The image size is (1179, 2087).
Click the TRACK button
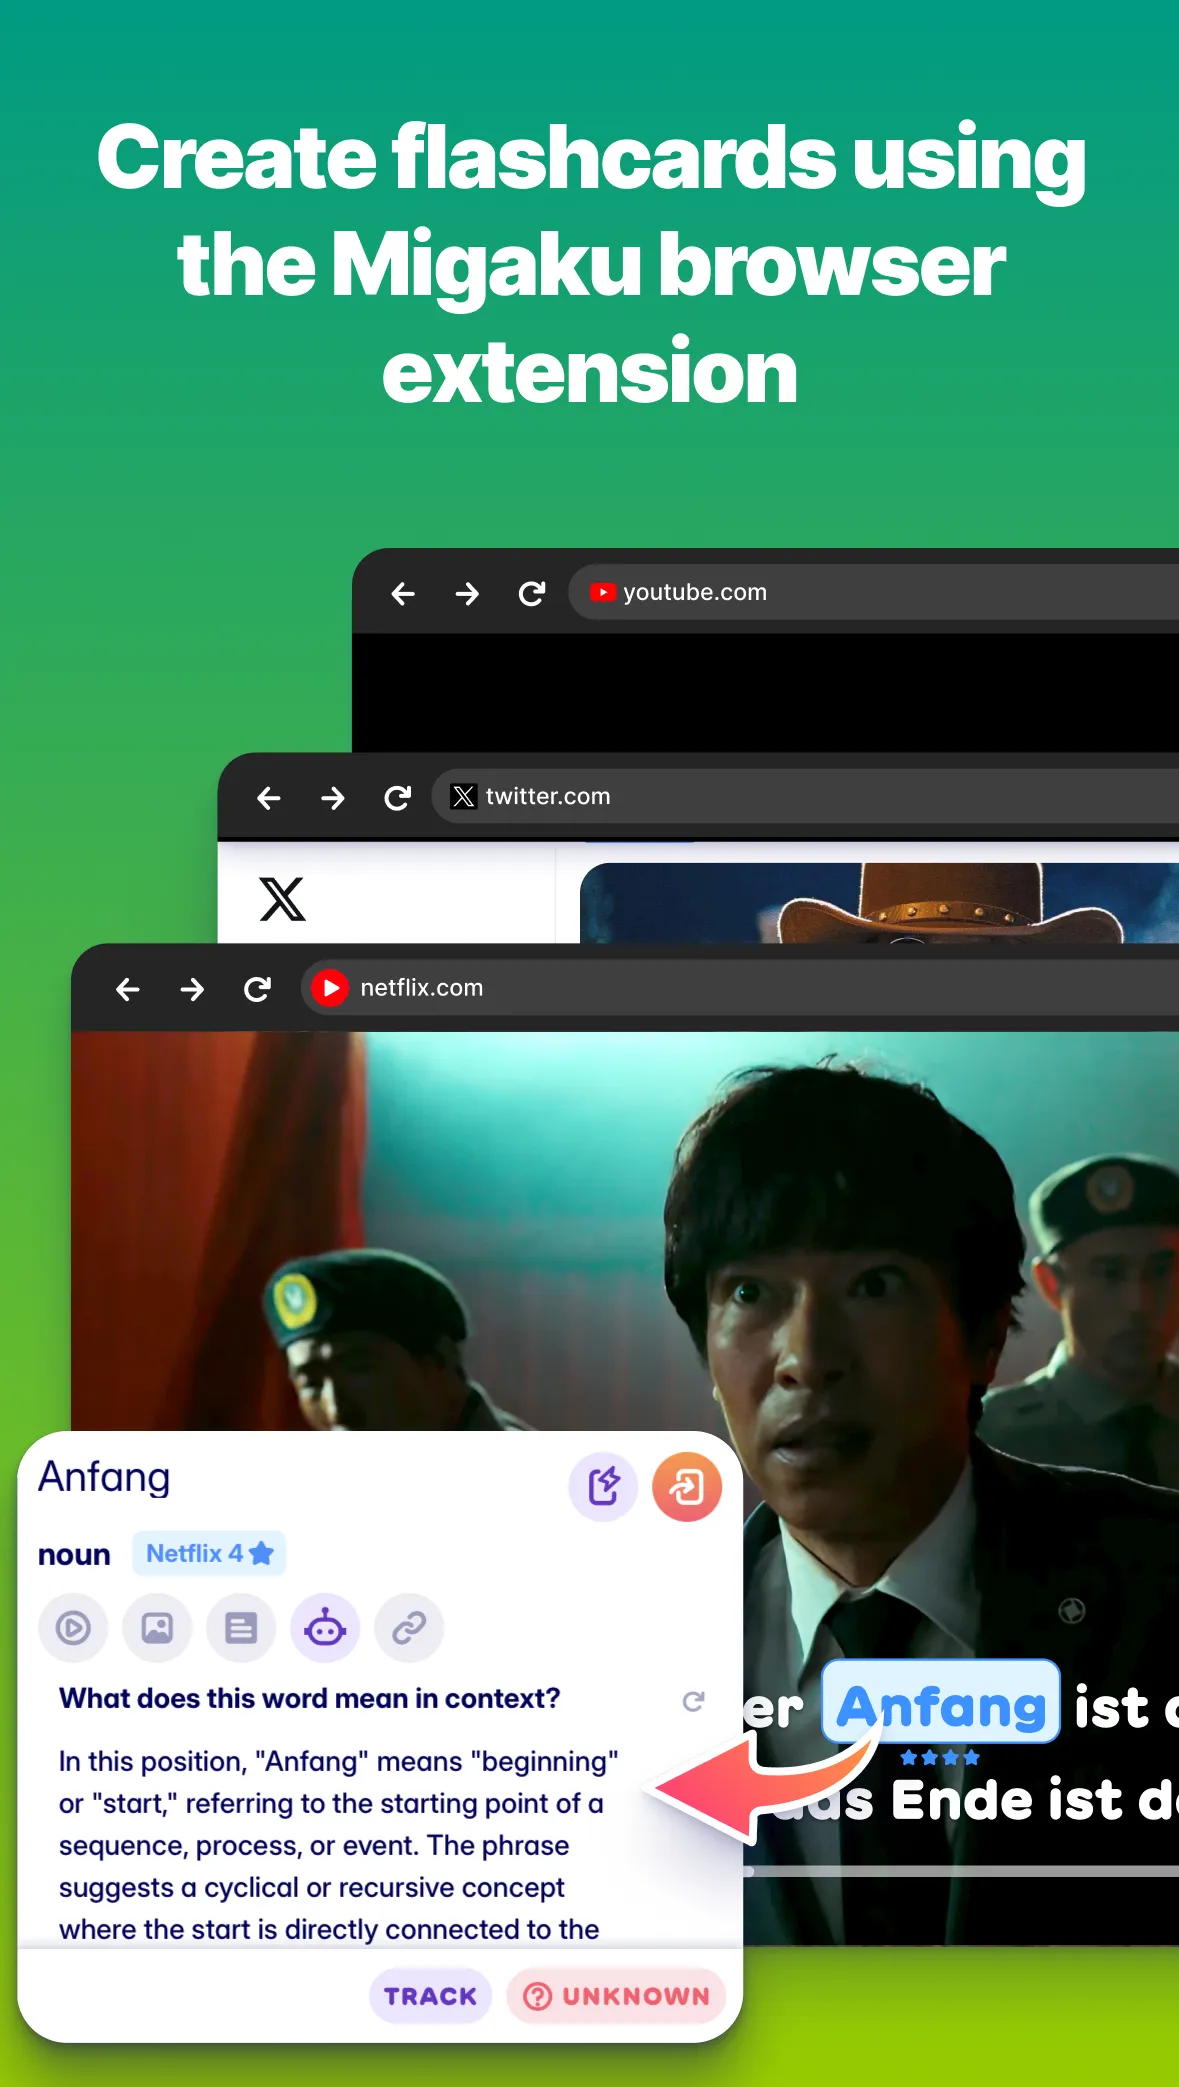coord(430,1996)
